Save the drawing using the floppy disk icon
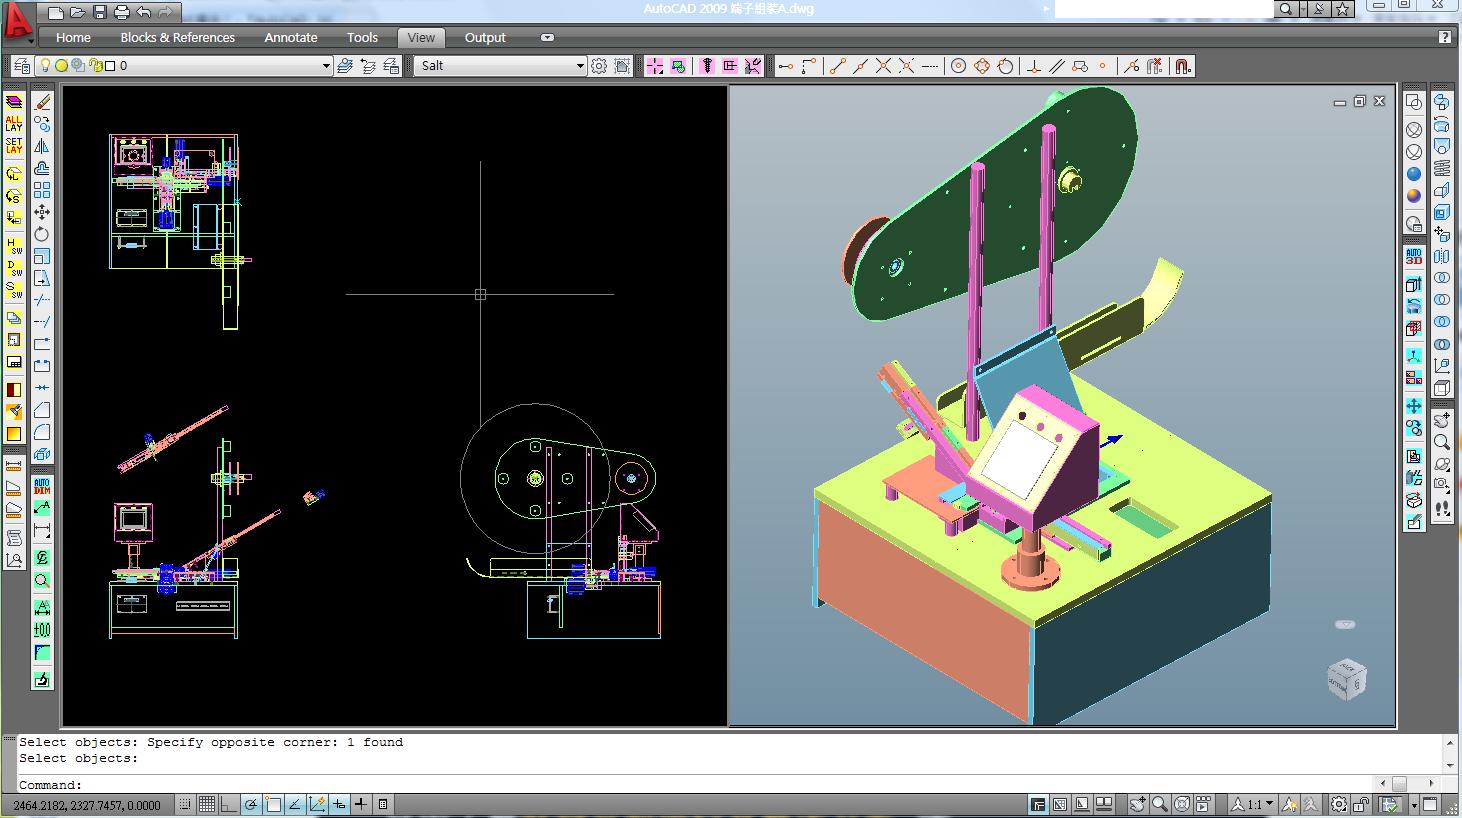The image size is (1462, 818). pyautogui.click(x=100, y=12)
